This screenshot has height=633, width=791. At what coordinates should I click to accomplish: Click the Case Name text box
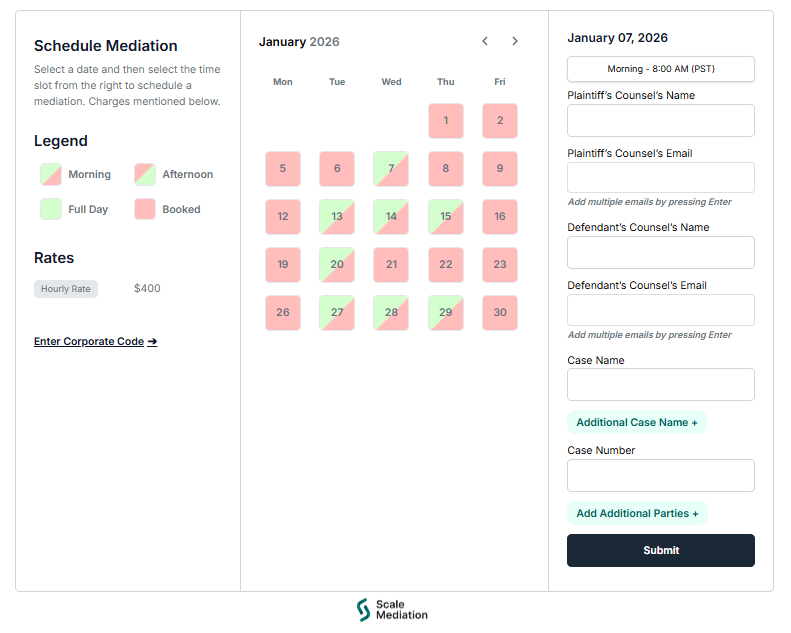[x=660, y=385]
